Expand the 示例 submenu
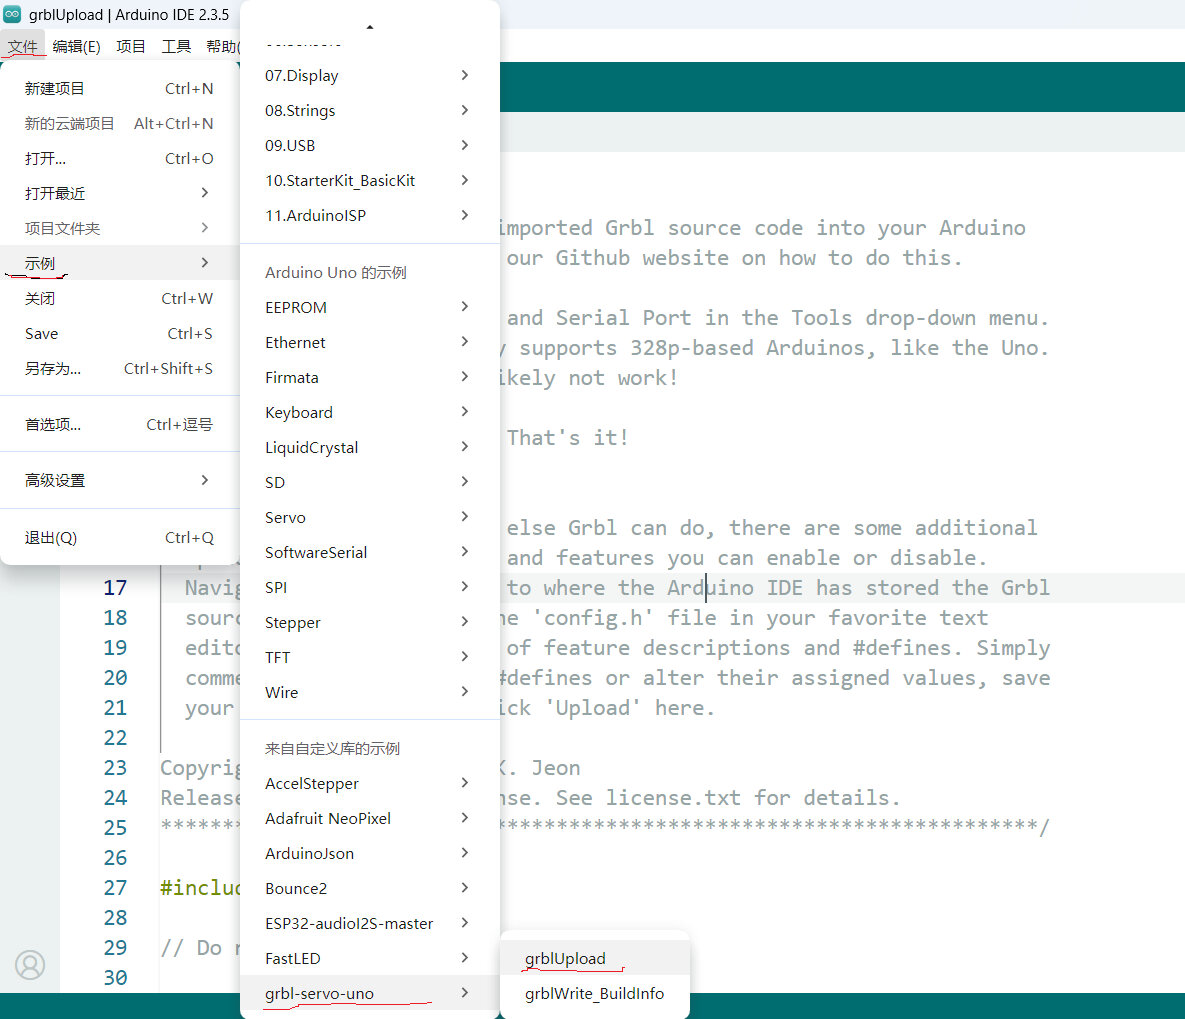 [119, 263]
